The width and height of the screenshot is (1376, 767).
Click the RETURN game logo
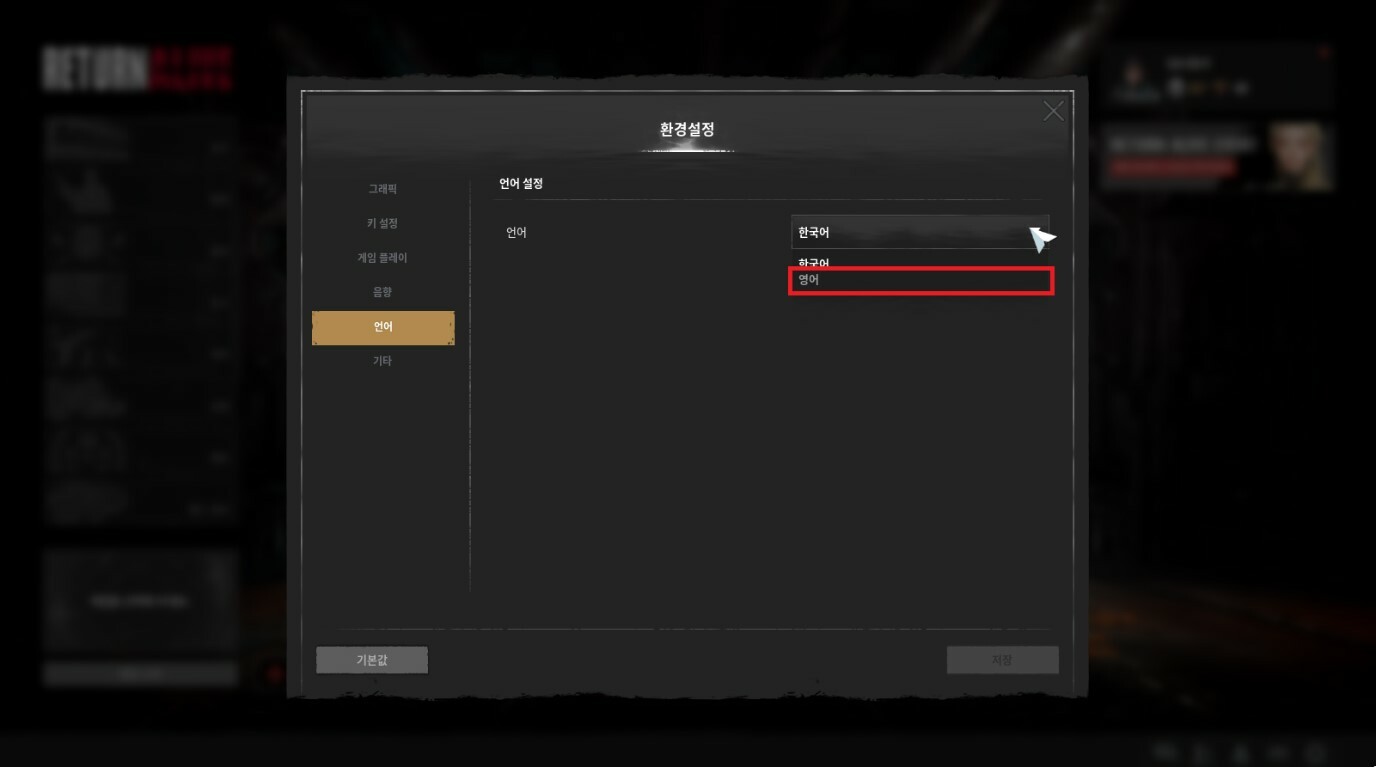point(138,68)
